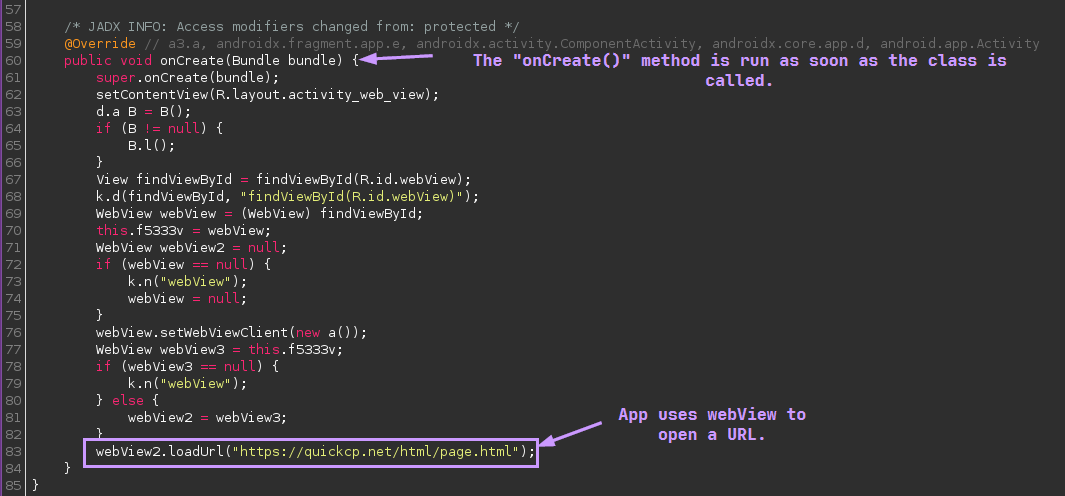Click the JADX INFO comment line
This screenshot has width=1065, height=496.
(291, 26)
